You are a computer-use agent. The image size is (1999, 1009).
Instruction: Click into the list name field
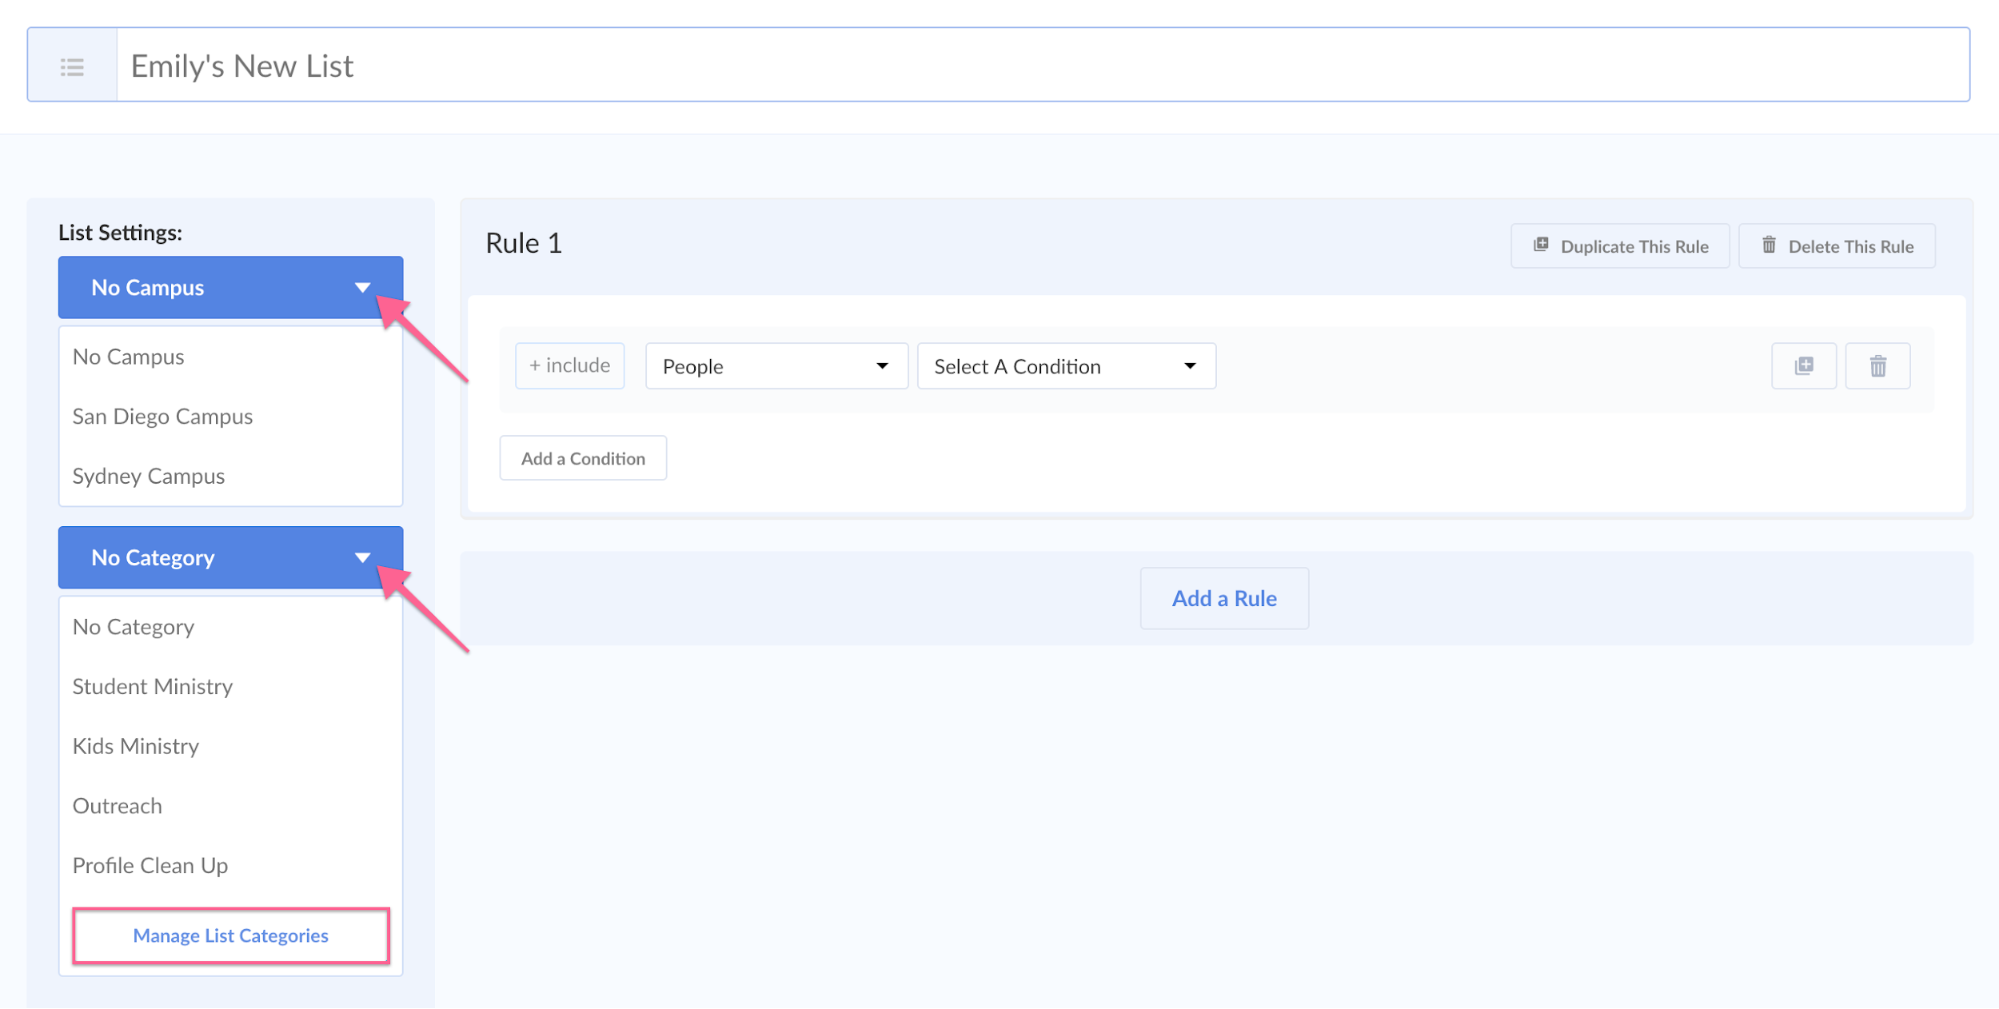click(x=1040, y=66)
